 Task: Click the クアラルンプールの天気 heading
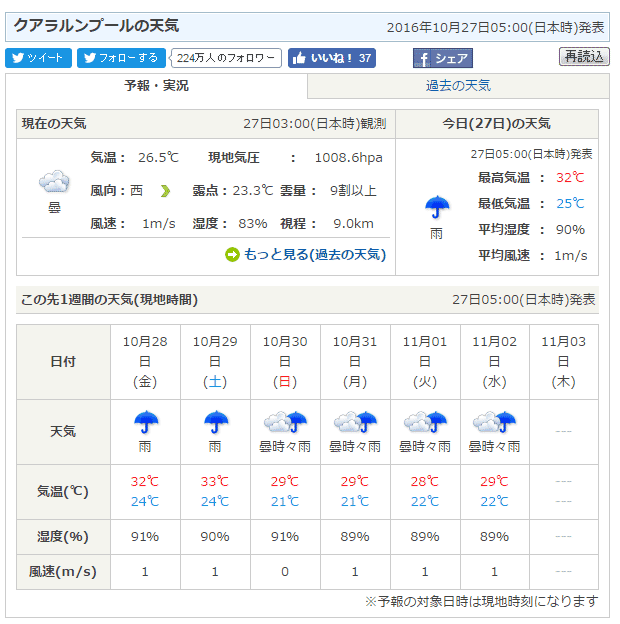[96, 26]
